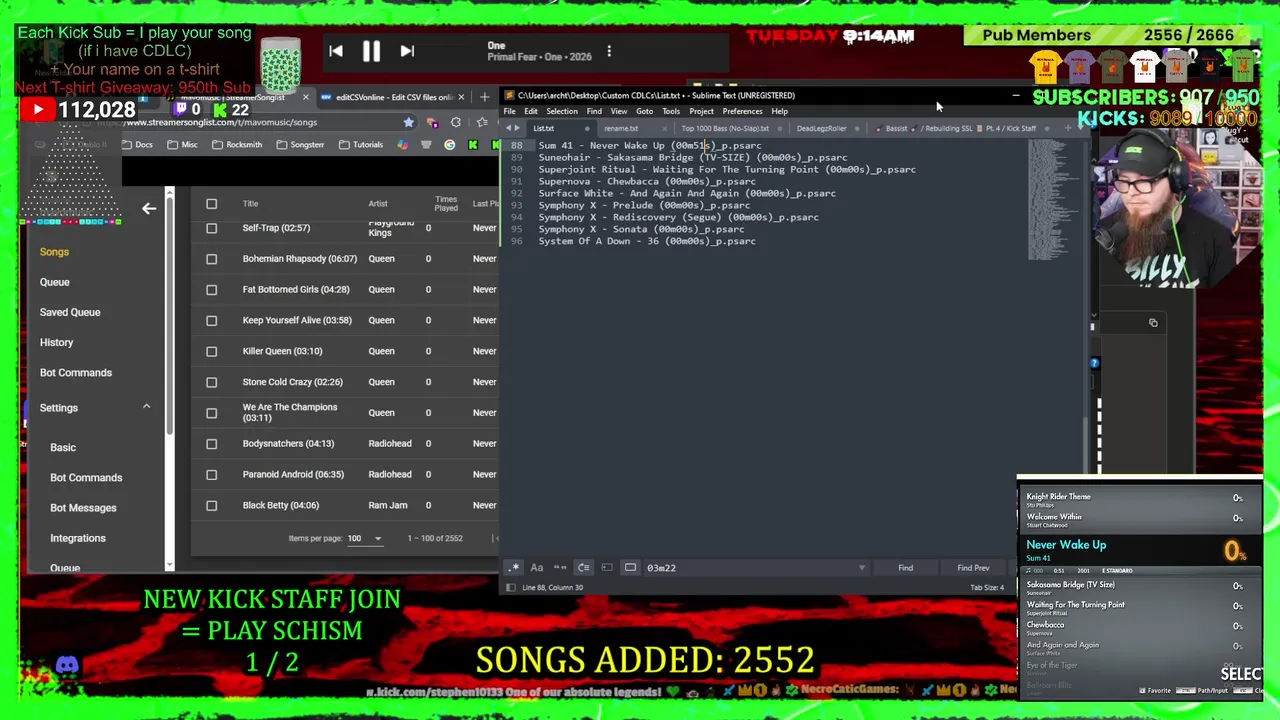
Task: Check the Self-Trap song checkbox
Action: 211,228
